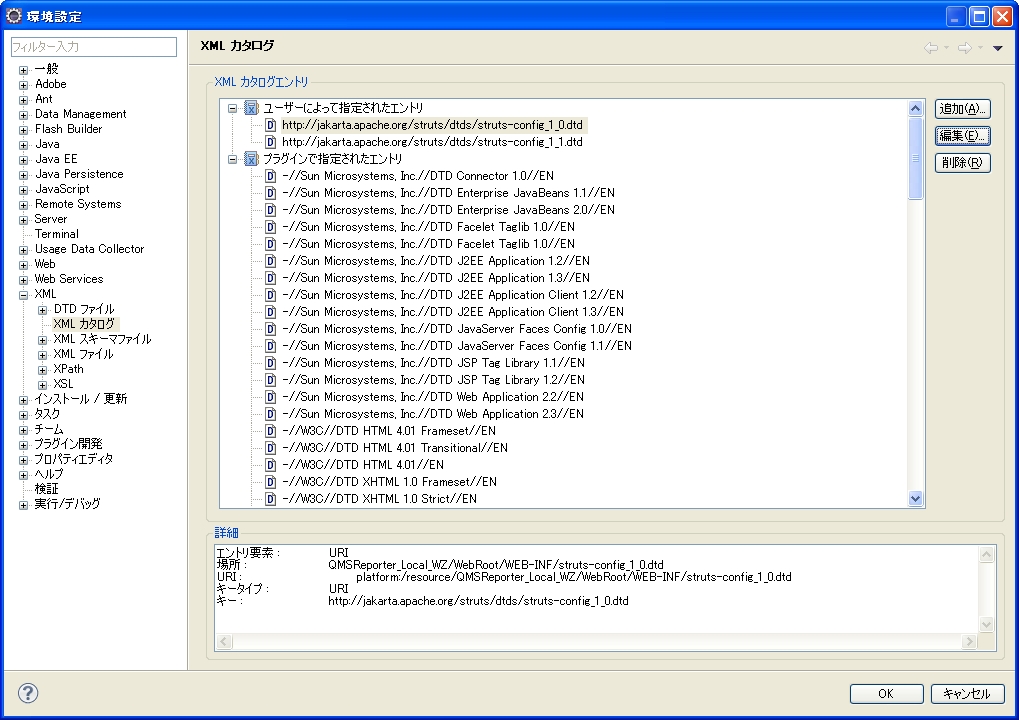Image resolution: width=1019 pixels, height=720 pixels.
Task: Select the struts-config_1_1.dtd URL entry
Action: pyautogui.click(x=432, y=142)
